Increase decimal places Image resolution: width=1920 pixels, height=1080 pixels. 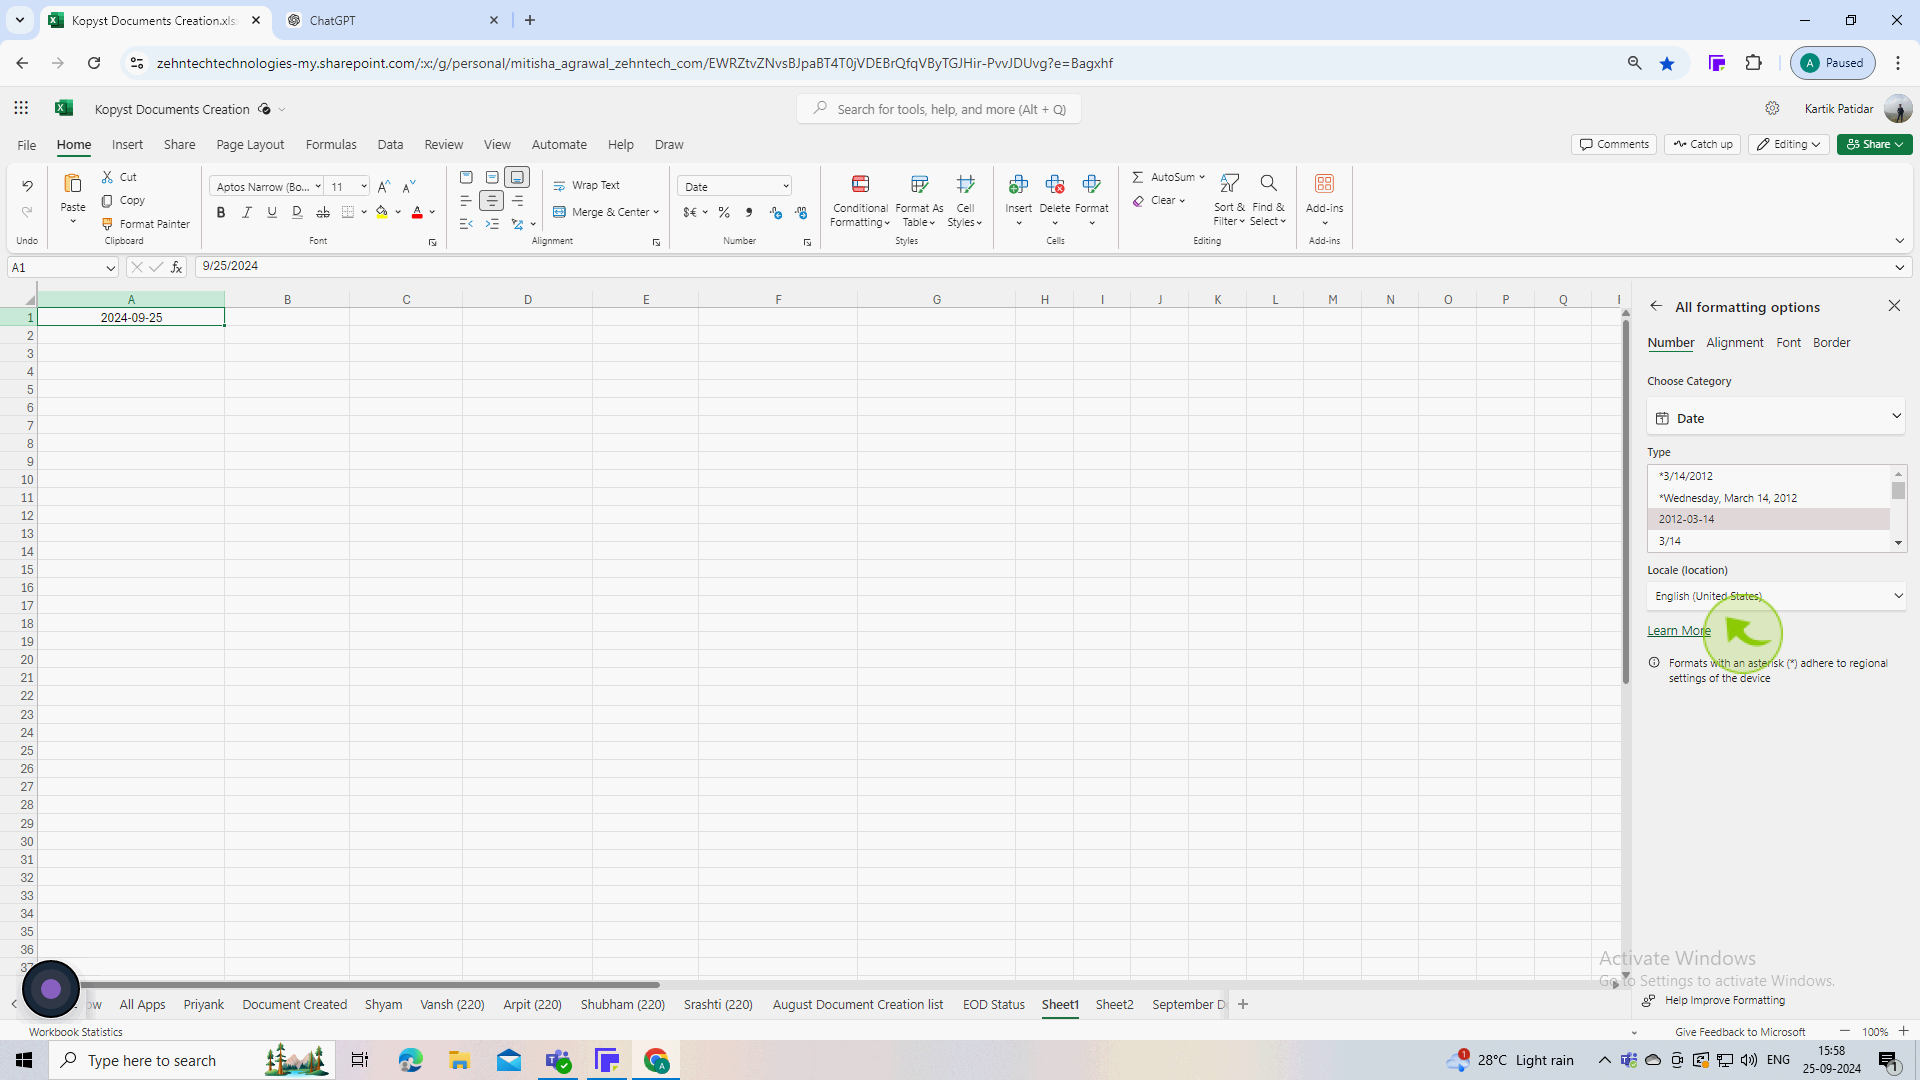click(776, 212)
